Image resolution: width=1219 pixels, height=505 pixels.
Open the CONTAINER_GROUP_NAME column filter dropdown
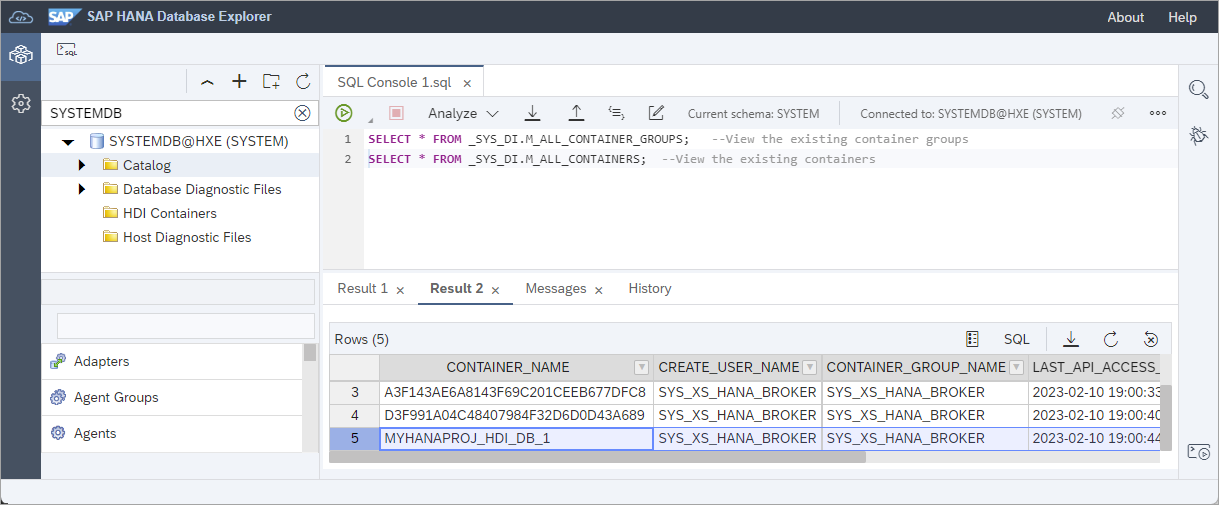click(x=1016, y=367)
